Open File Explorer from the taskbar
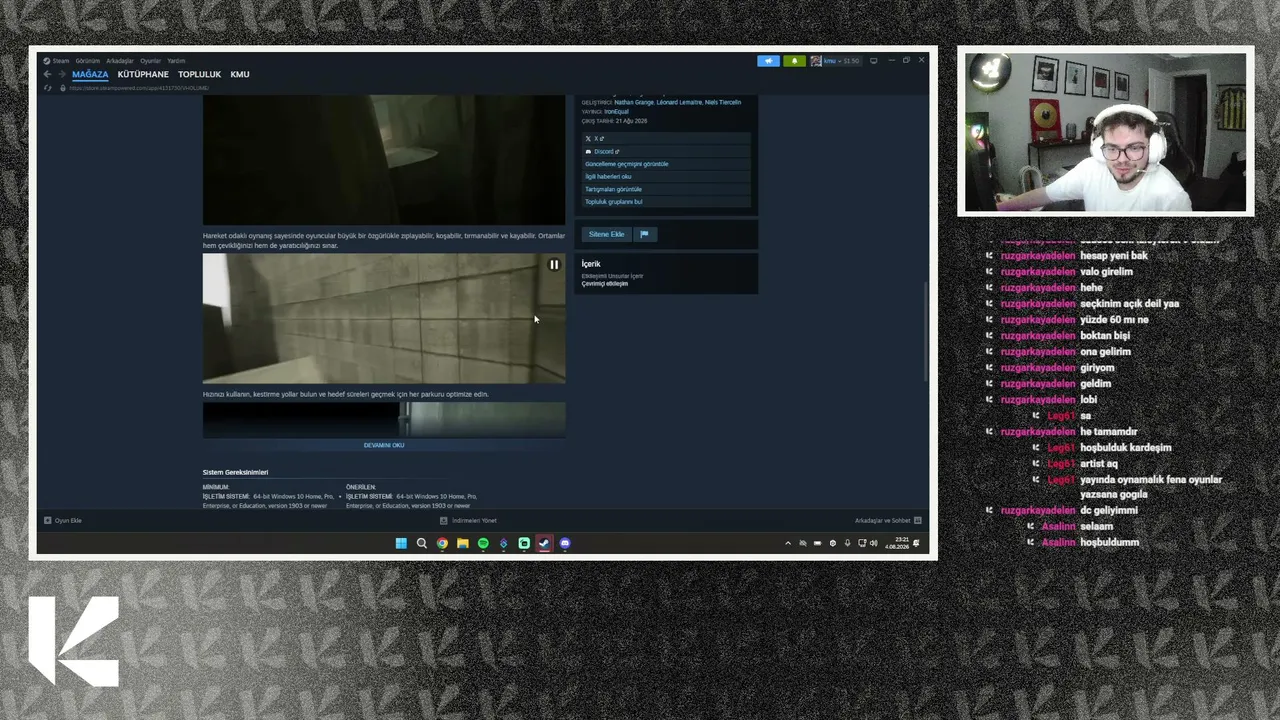This screenshot has height=720, width=1280. click(x=463, y=543)
